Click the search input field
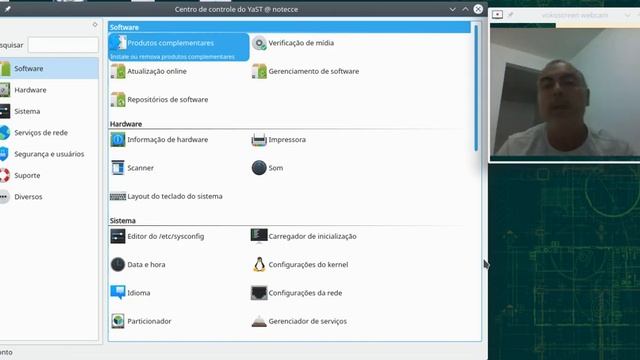The width and height of the screenshot is (640, 360). 63,45
